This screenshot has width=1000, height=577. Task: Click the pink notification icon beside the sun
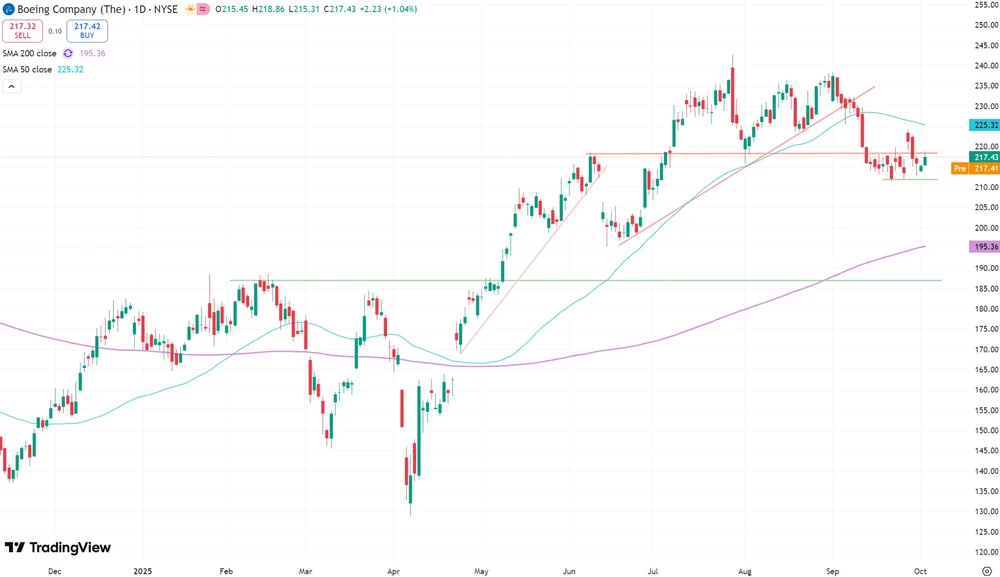pos(202,9)
